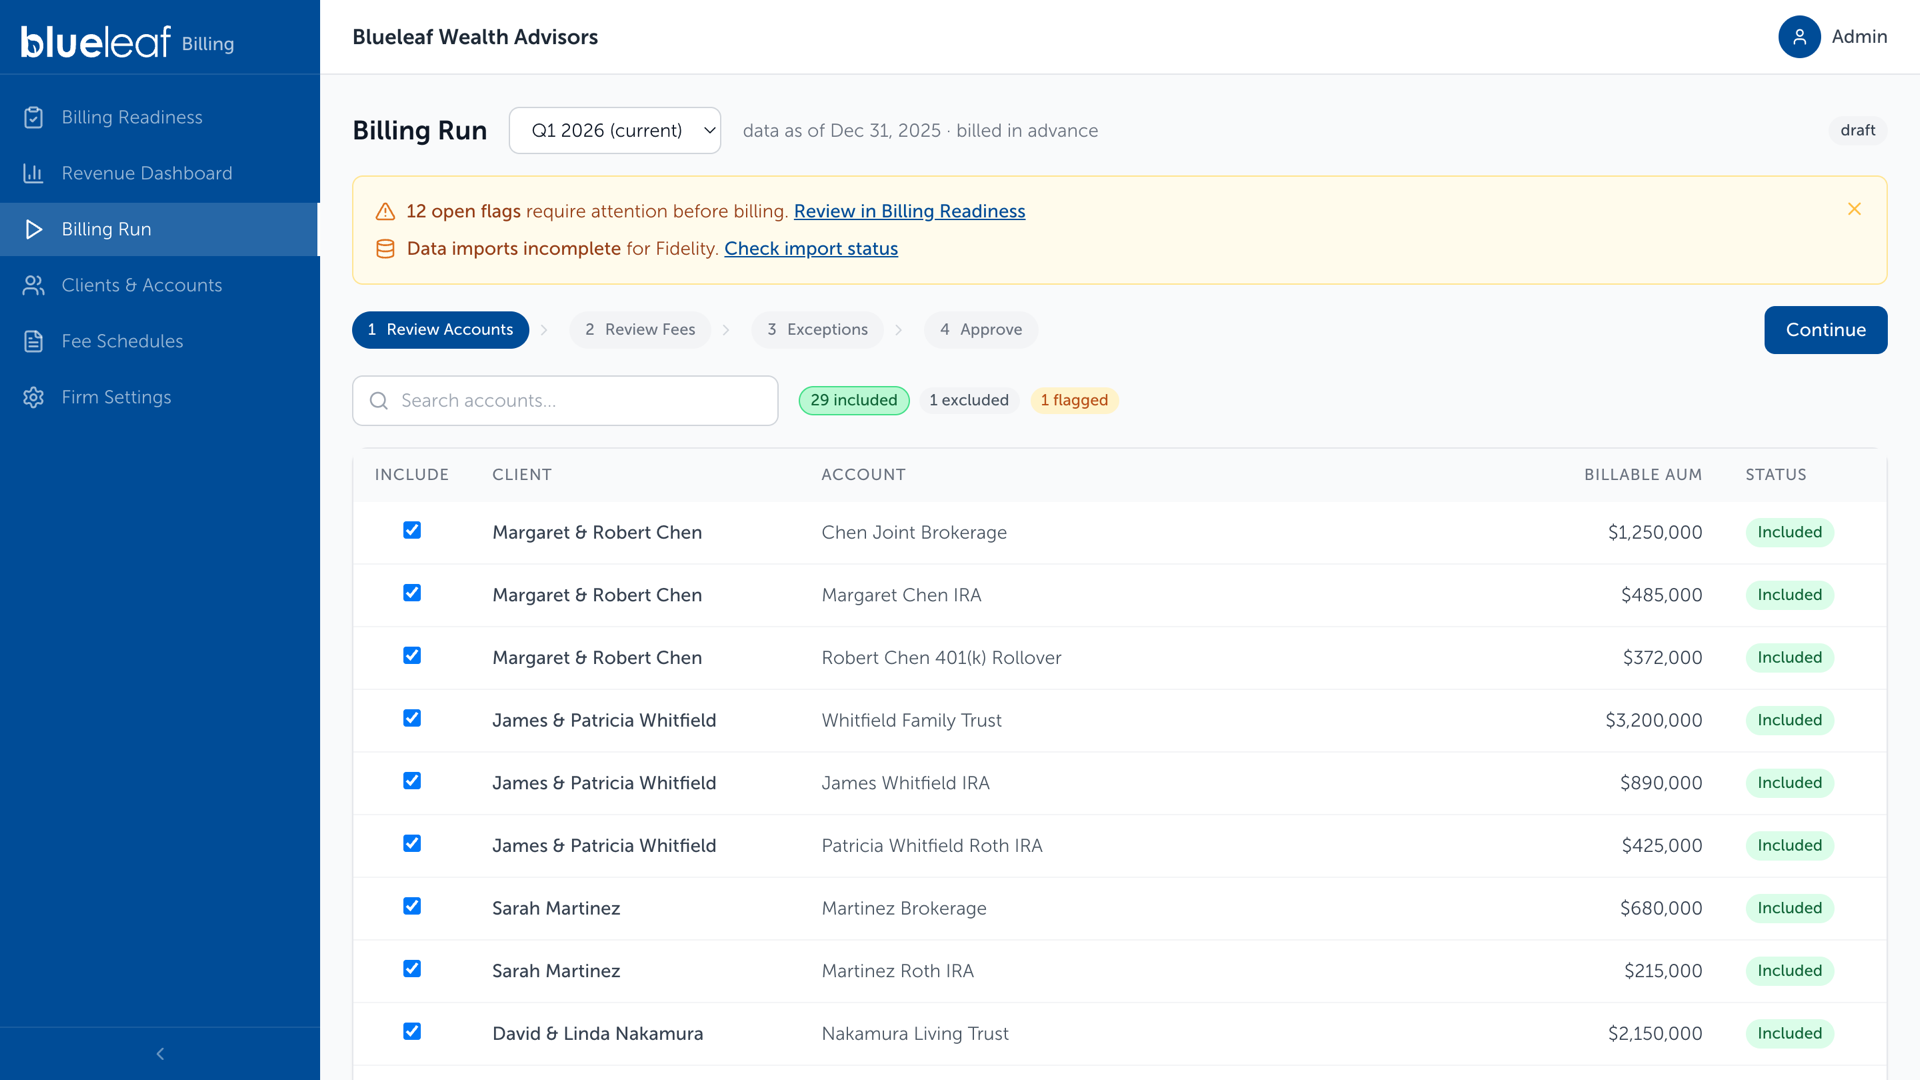
Task: Filter by 1 excluded badge
Action: click(969, 400)
